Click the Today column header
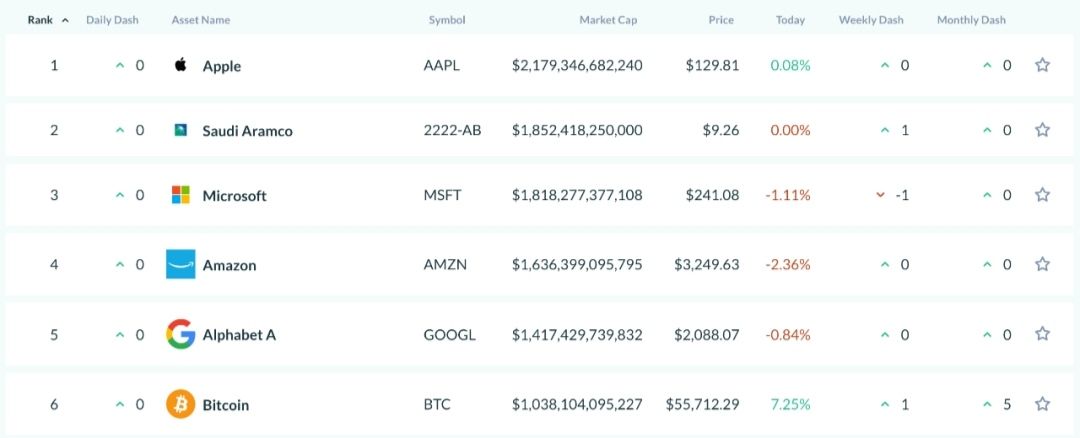This screenshot has height=438, width=1080. (x=790, y=20)
